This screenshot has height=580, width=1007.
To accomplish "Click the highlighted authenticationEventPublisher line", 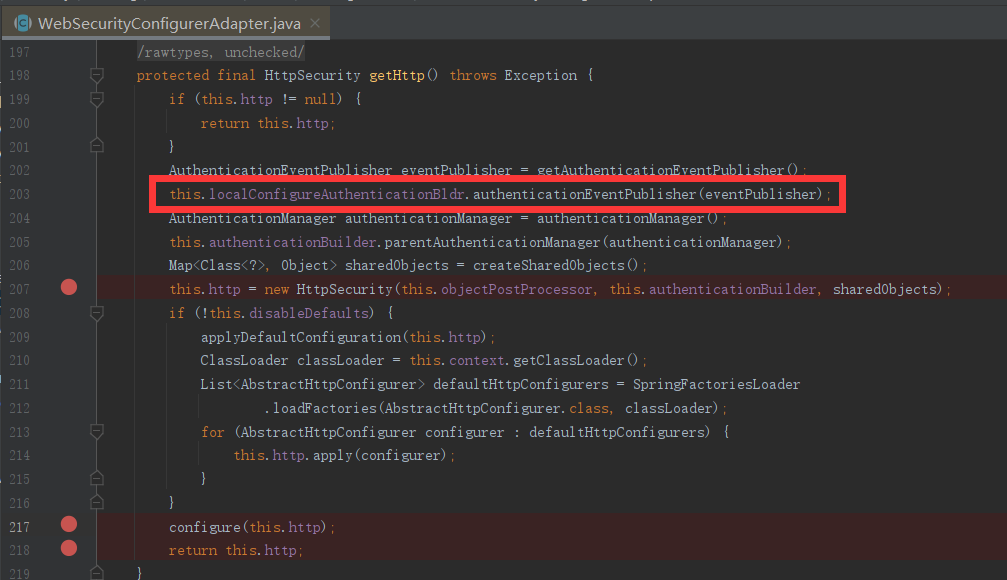I will click(500, 193).
